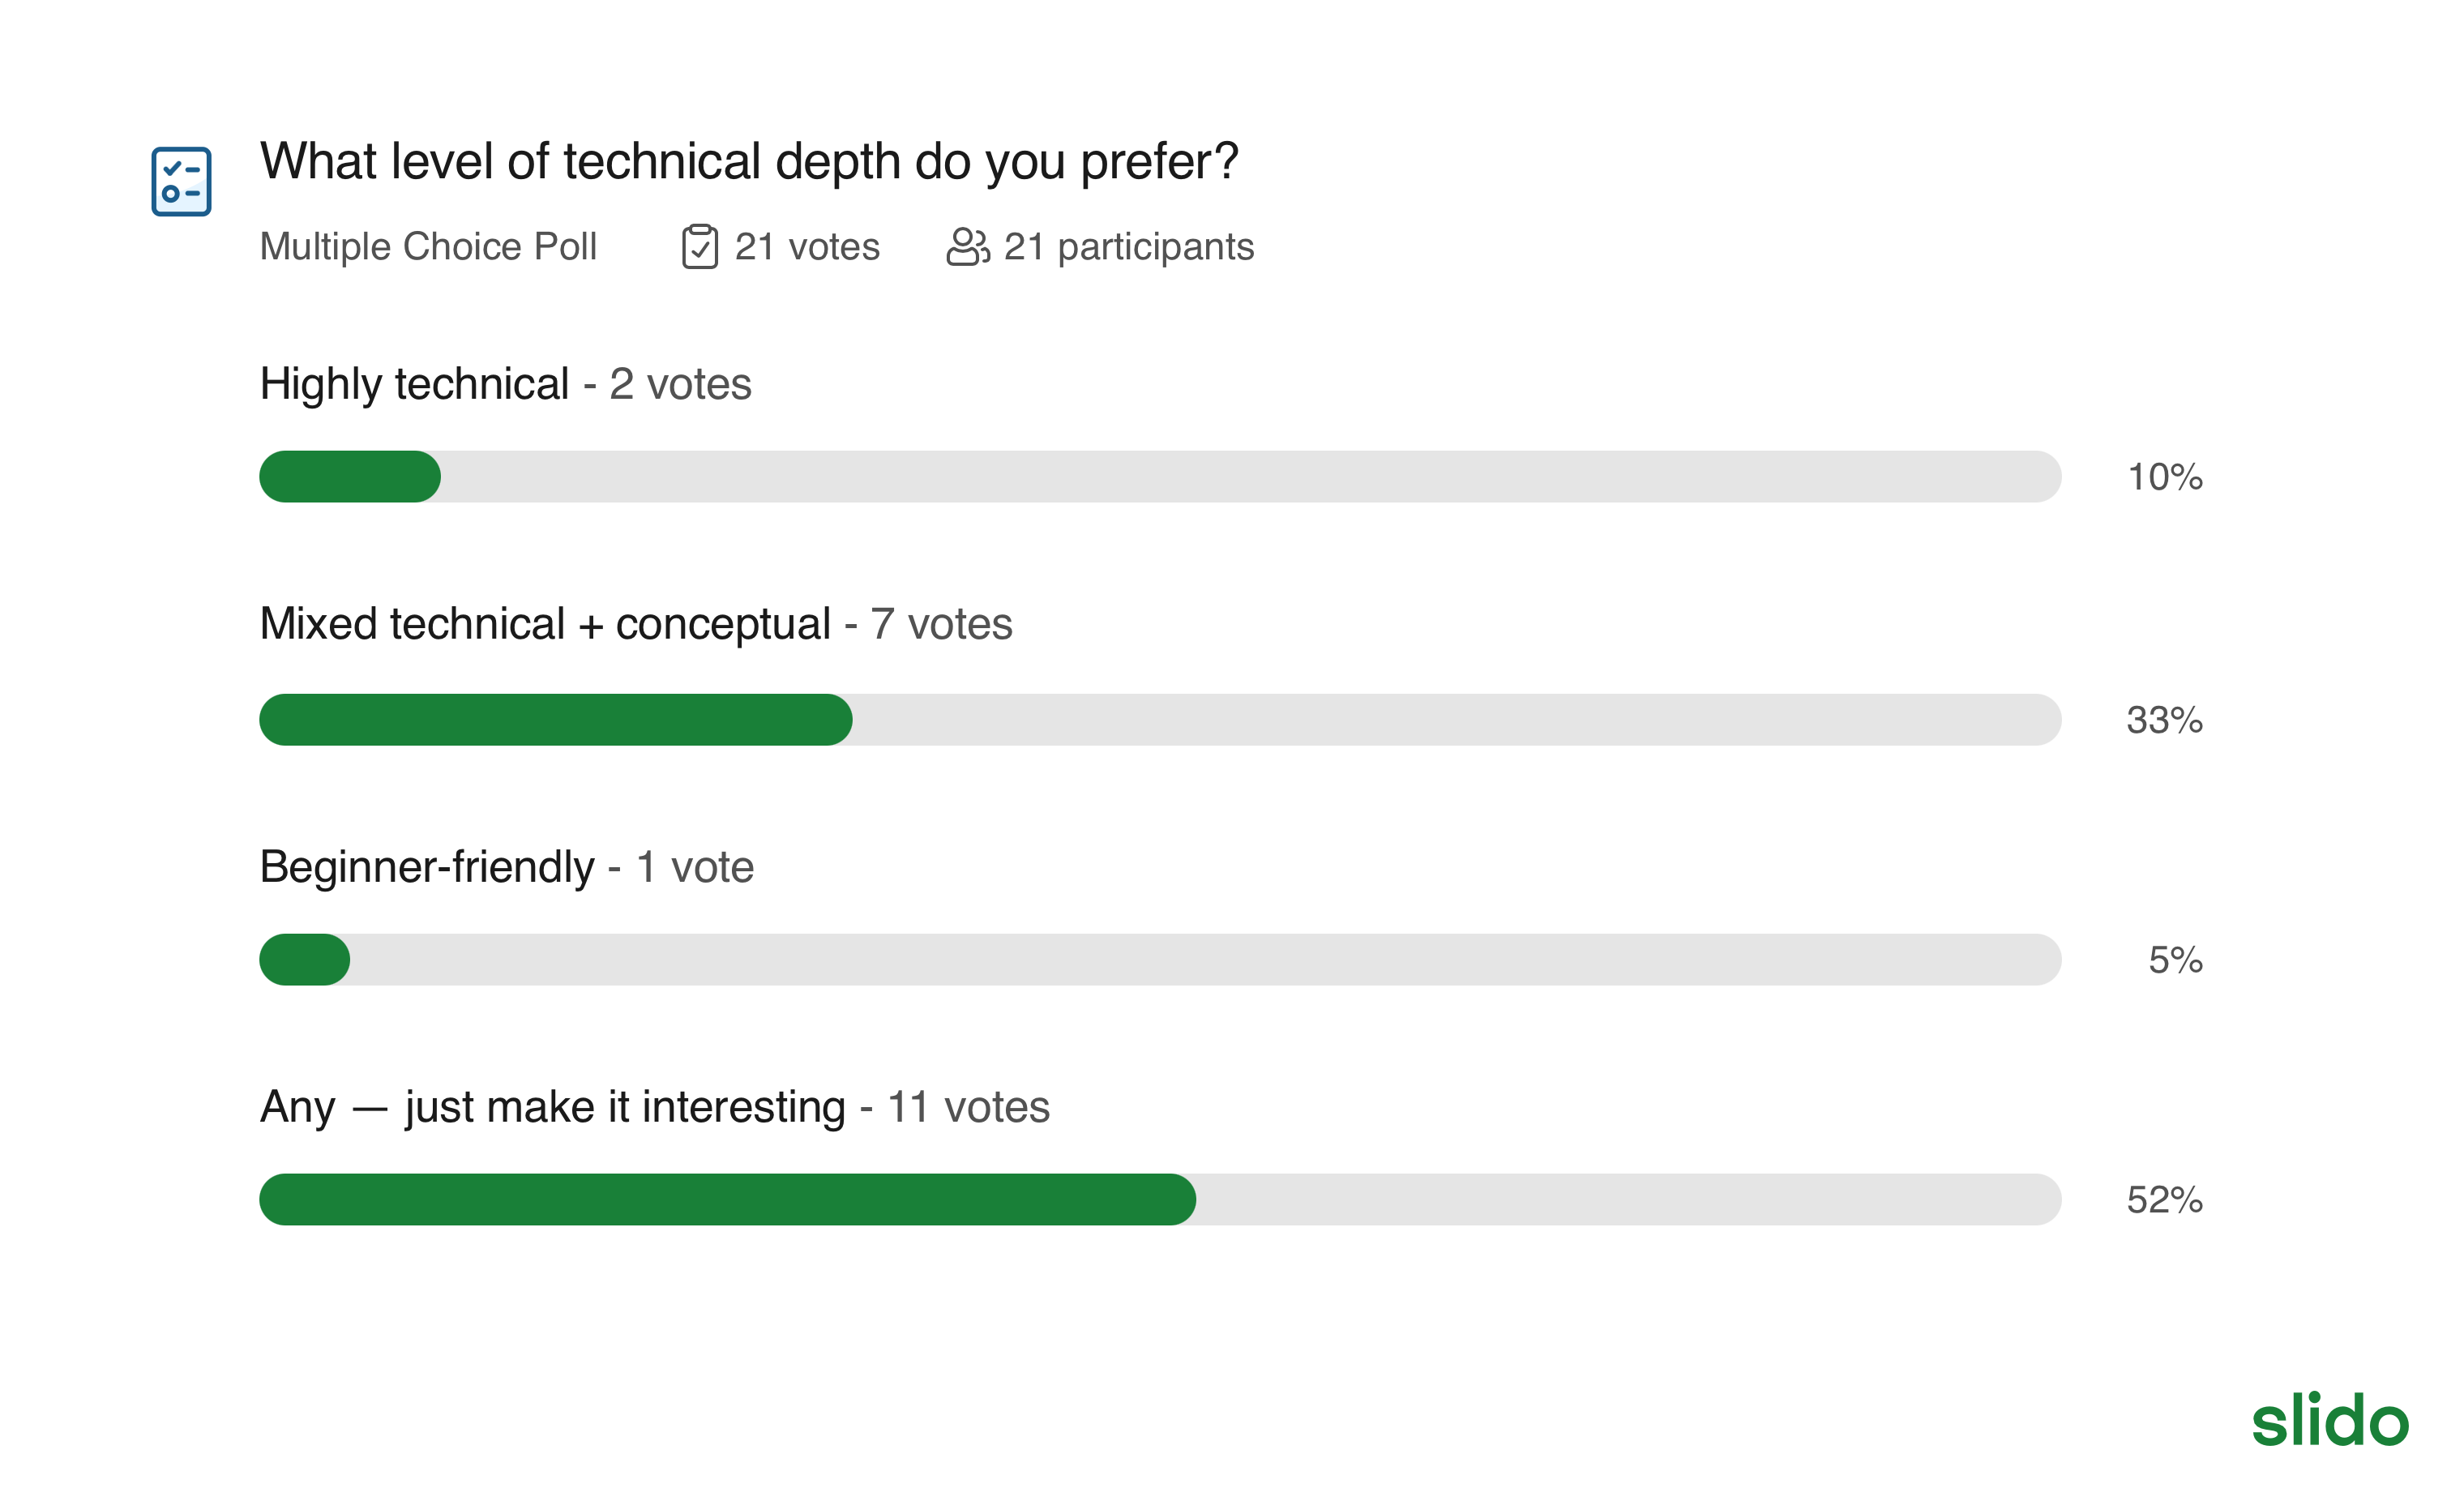Click the 52% result percentage
2464x1501 pixels.
2164,1200
